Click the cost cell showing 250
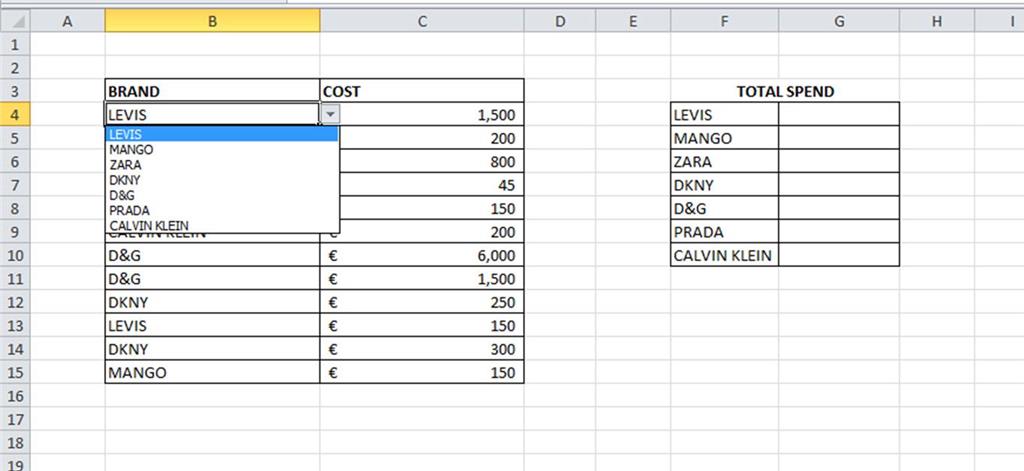 pos(422,302)
